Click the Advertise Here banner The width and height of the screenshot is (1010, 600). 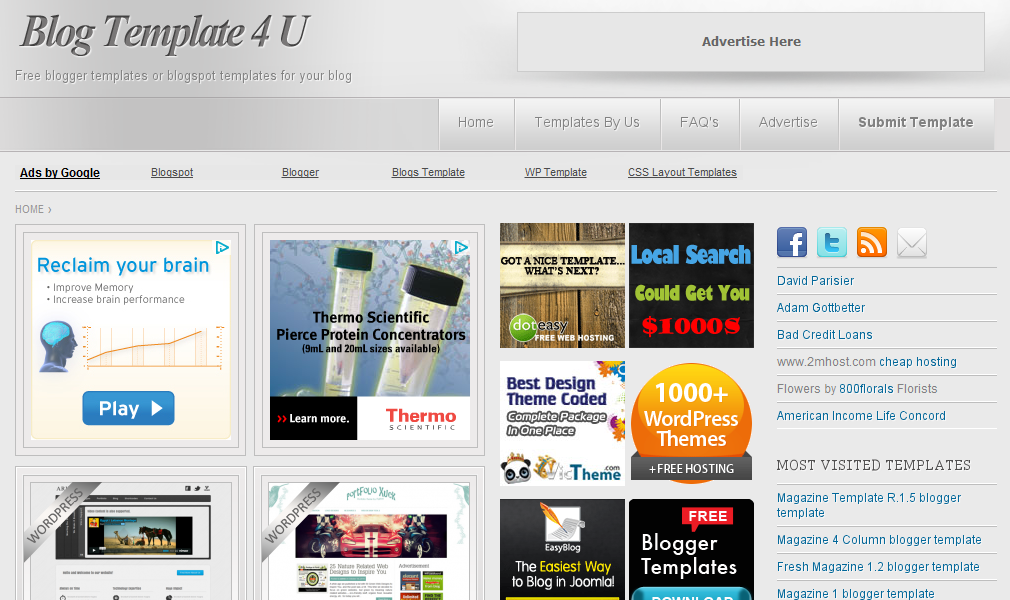(x=750, y=42)
